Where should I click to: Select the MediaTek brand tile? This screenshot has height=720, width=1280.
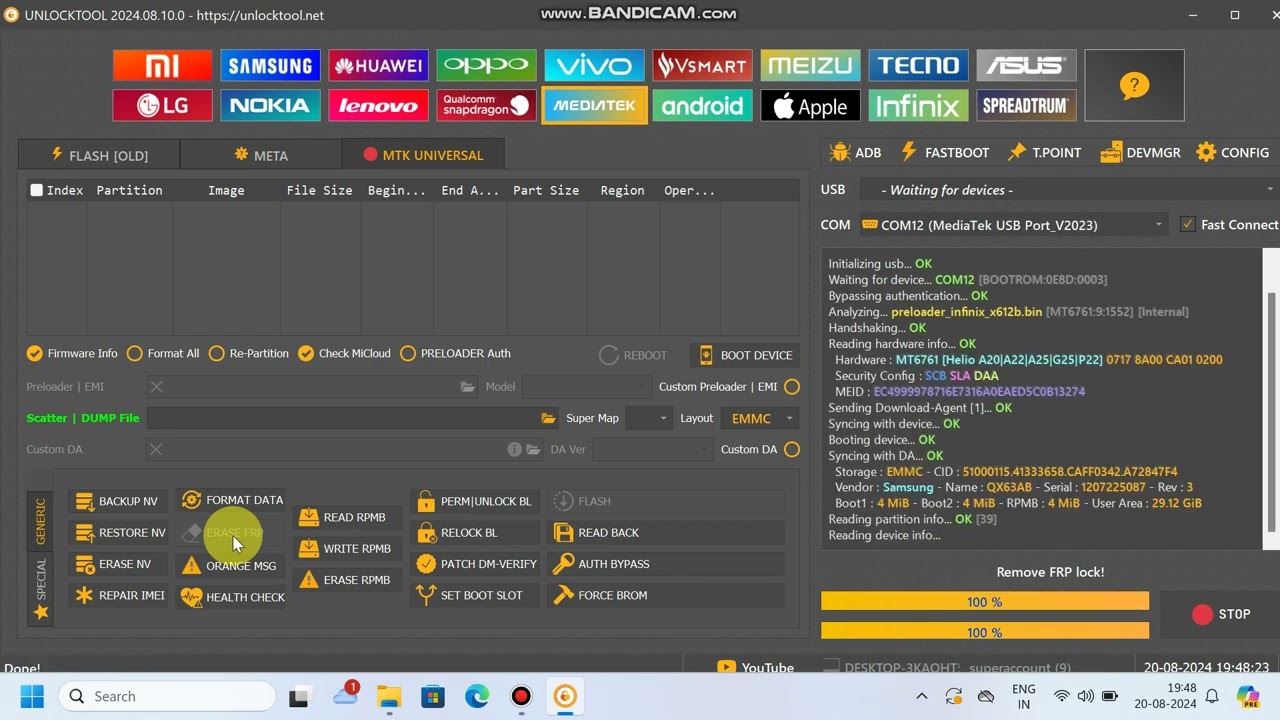tap(594, 105)
